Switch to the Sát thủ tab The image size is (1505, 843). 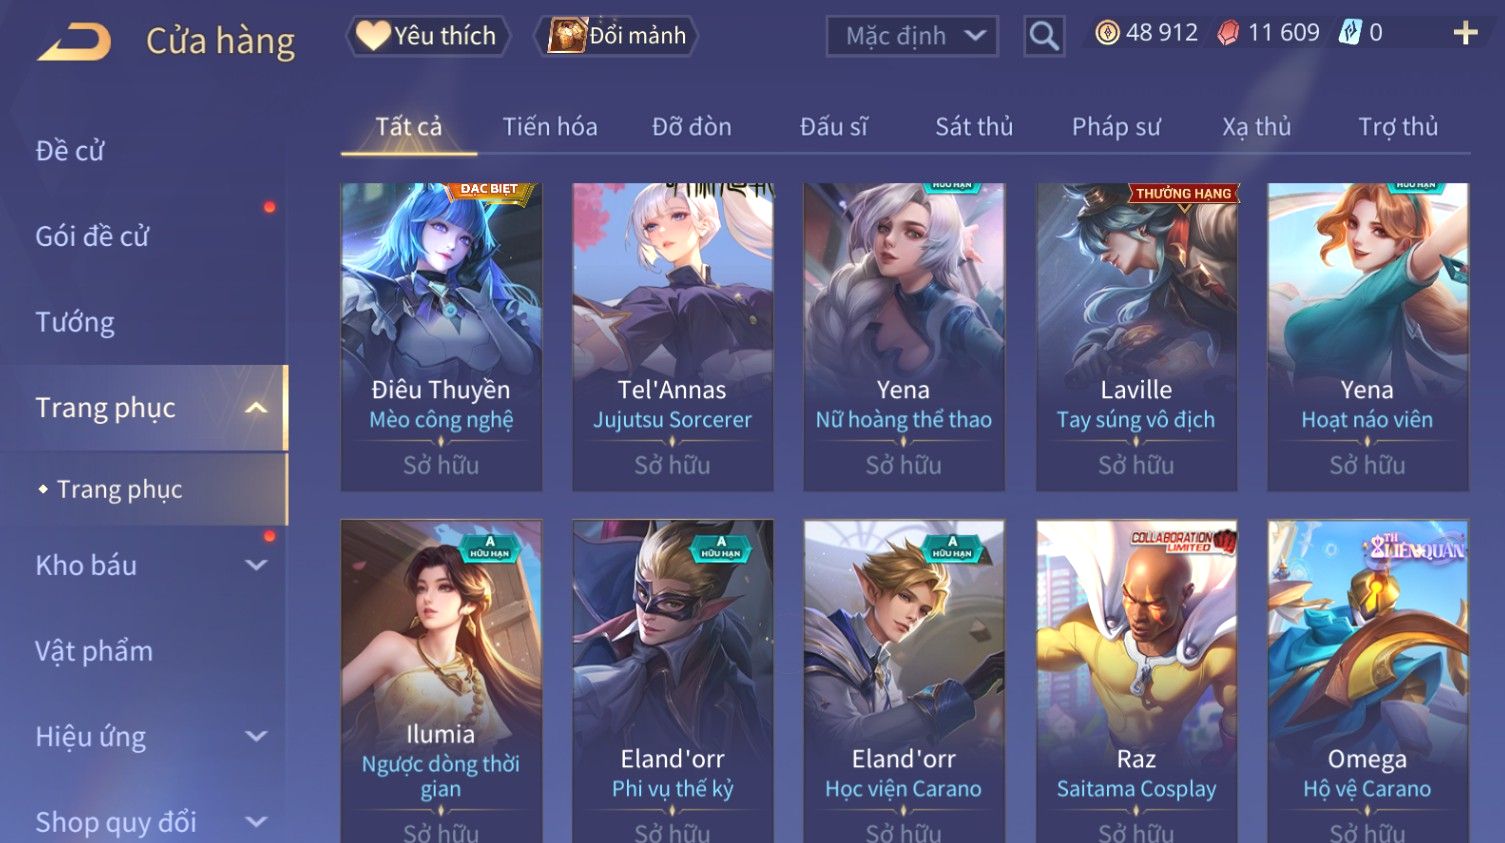(974, 127)
